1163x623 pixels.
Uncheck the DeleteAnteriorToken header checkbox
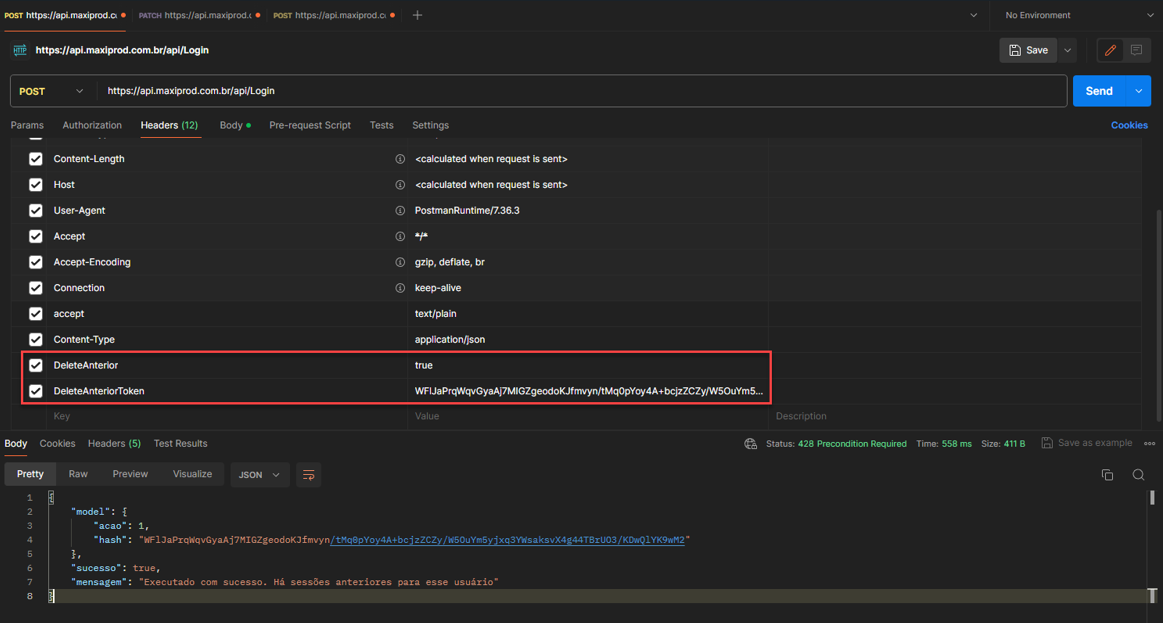coord(36,391)
